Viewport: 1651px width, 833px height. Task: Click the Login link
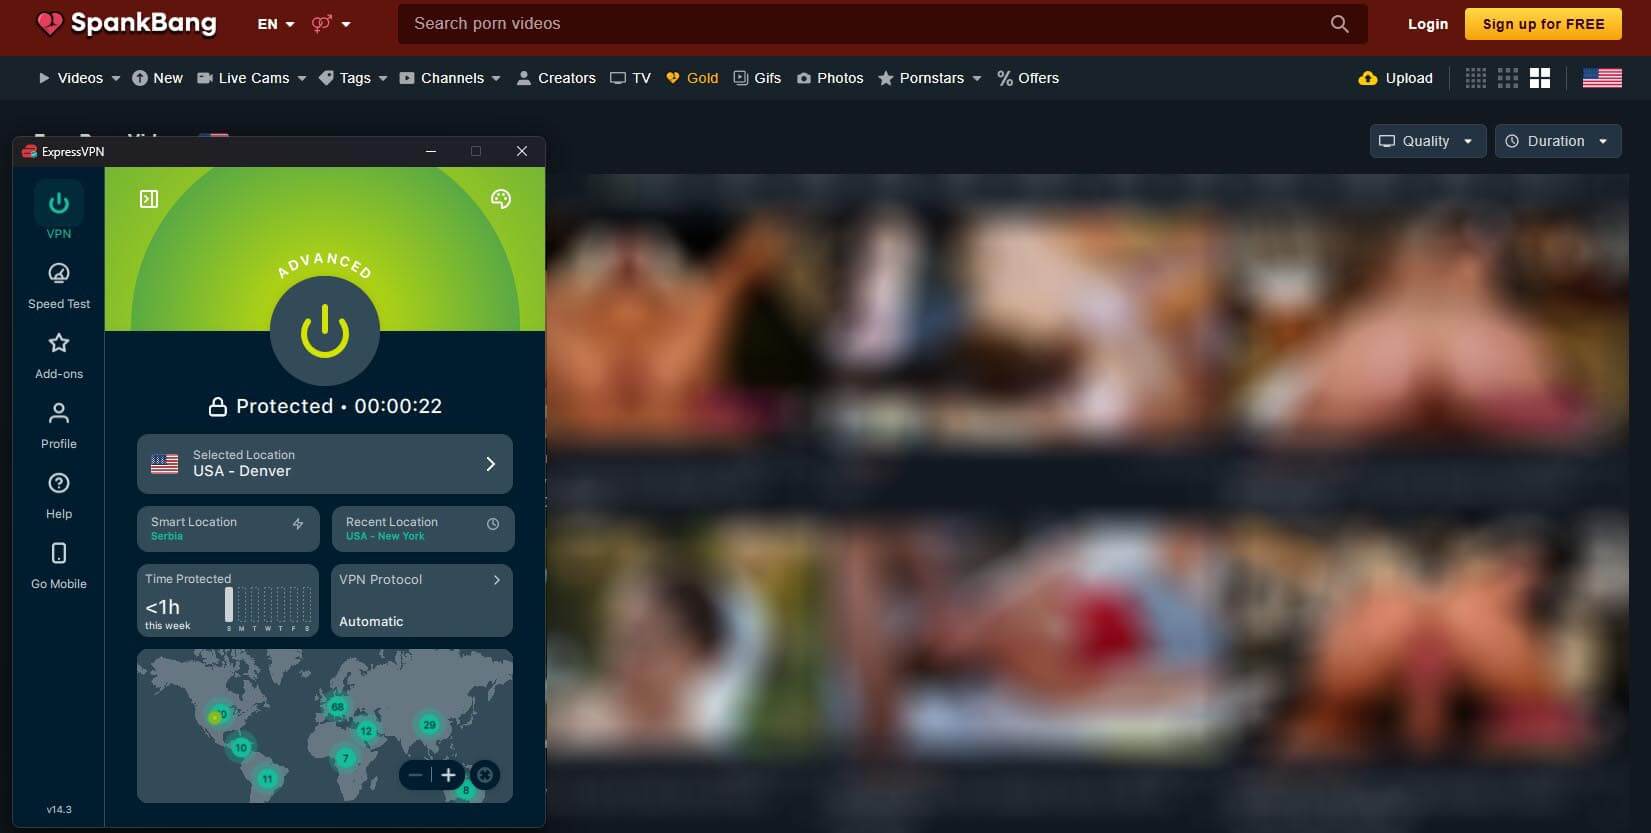coord(1428,24)
